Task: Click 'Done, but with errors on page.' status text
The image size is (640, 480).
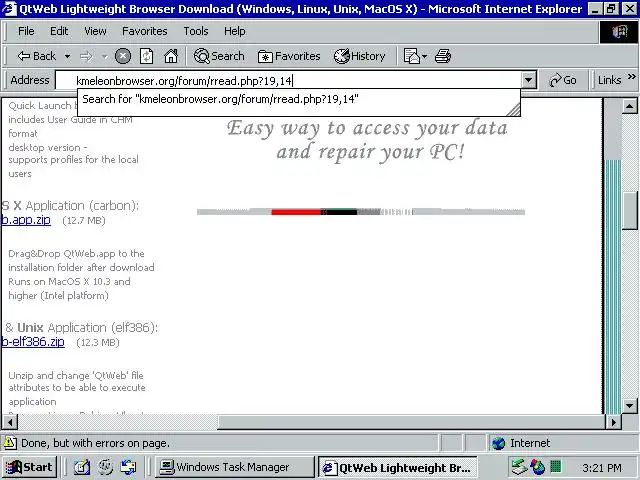Action: pyautogui.click(x=95, y=443)
